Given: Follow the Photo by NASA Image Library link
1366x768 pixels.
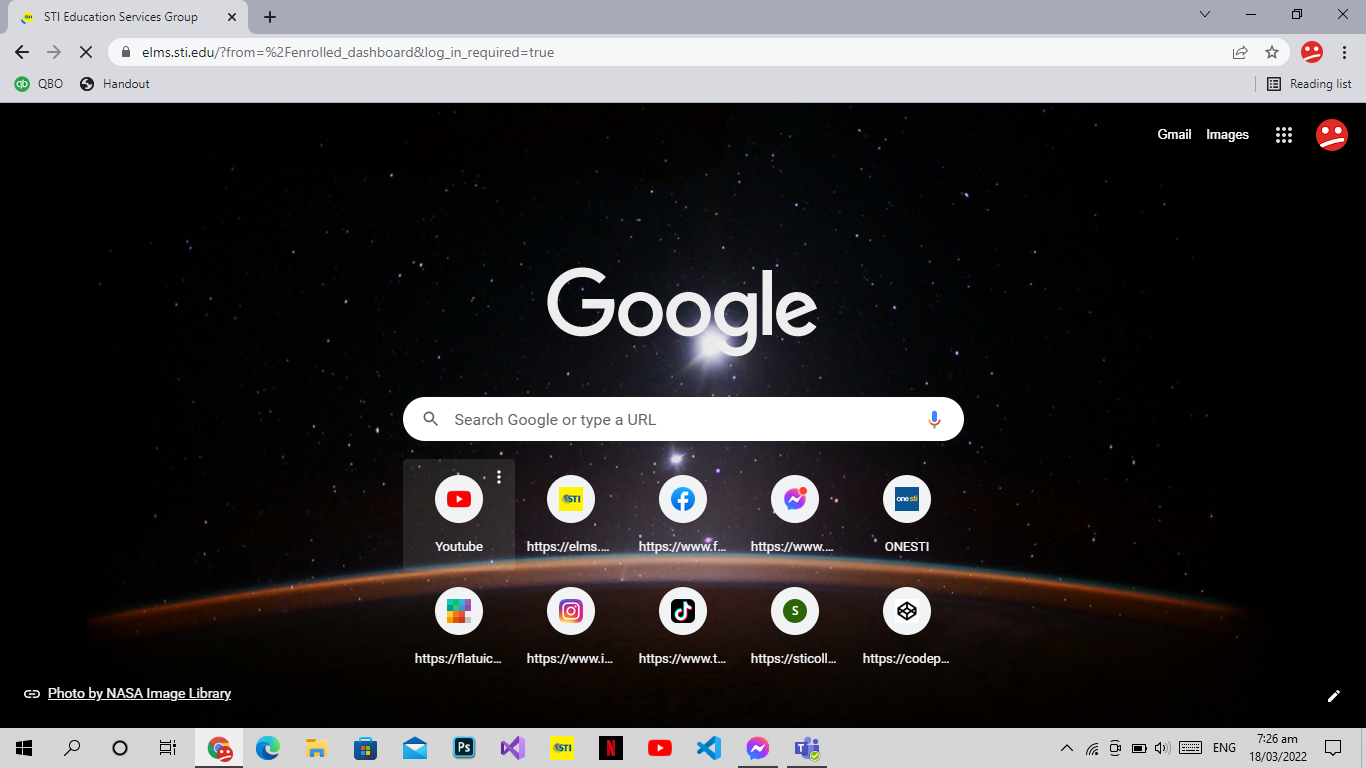Looking at the screenshot, I should 139,693.
